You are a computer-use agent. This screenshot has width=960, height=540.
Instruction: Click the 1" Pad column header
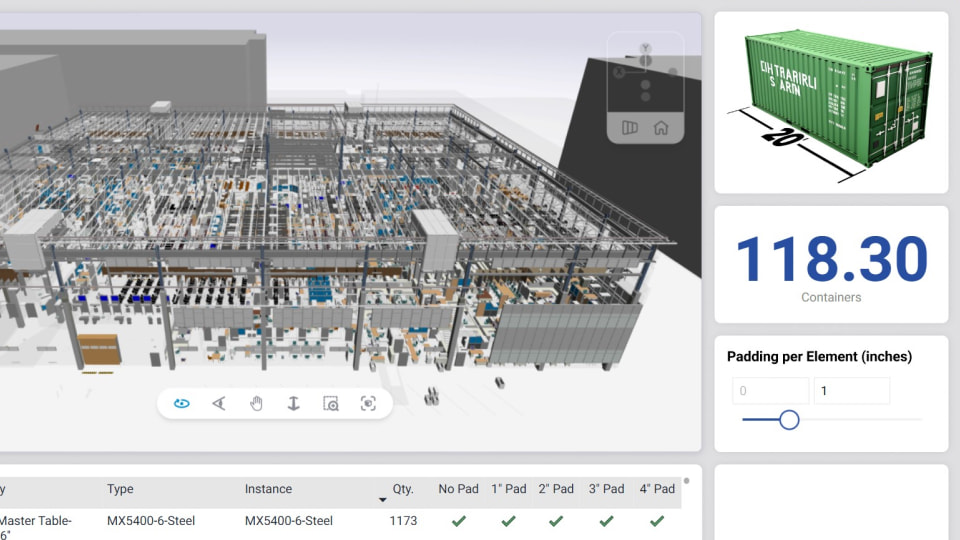coord(508,489)
